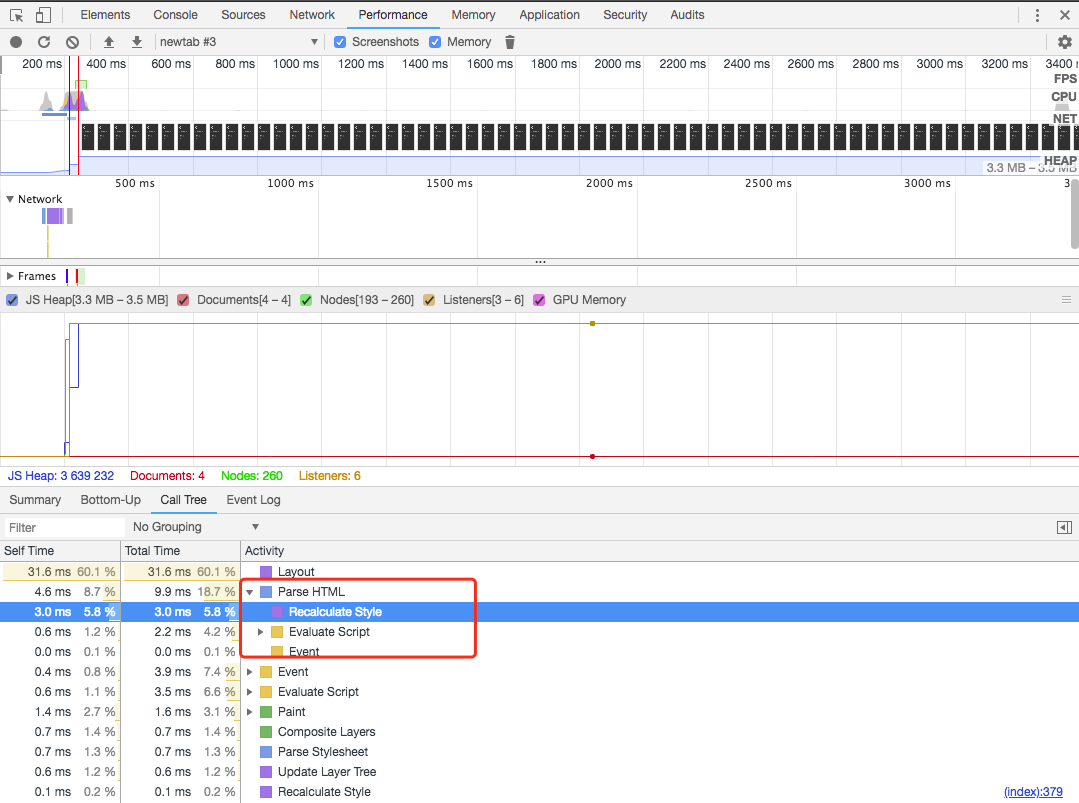Viewport: 1079px width, 803px height.
Task: Open the Memory tab
Action: [x=473, y=14]
